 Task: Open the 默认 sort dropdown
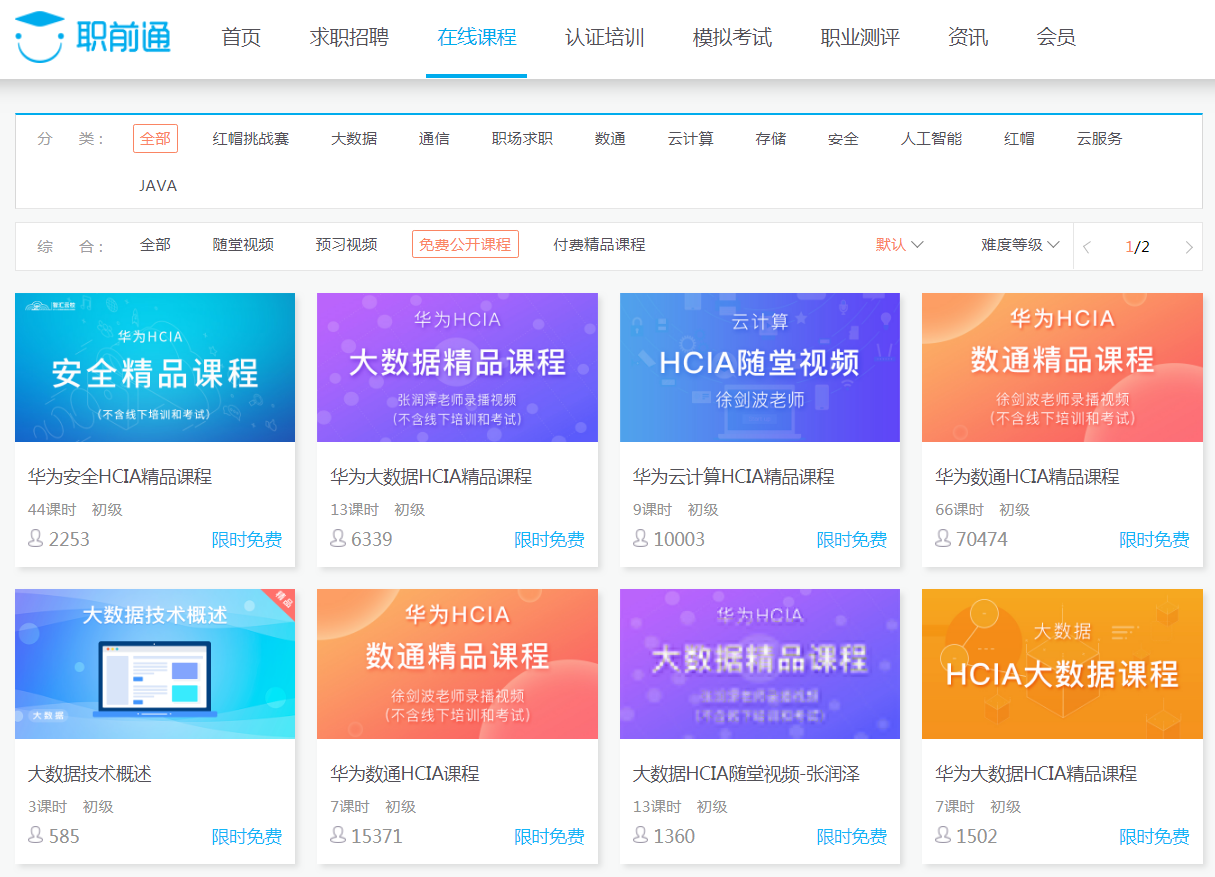click(x=899, y=245)
